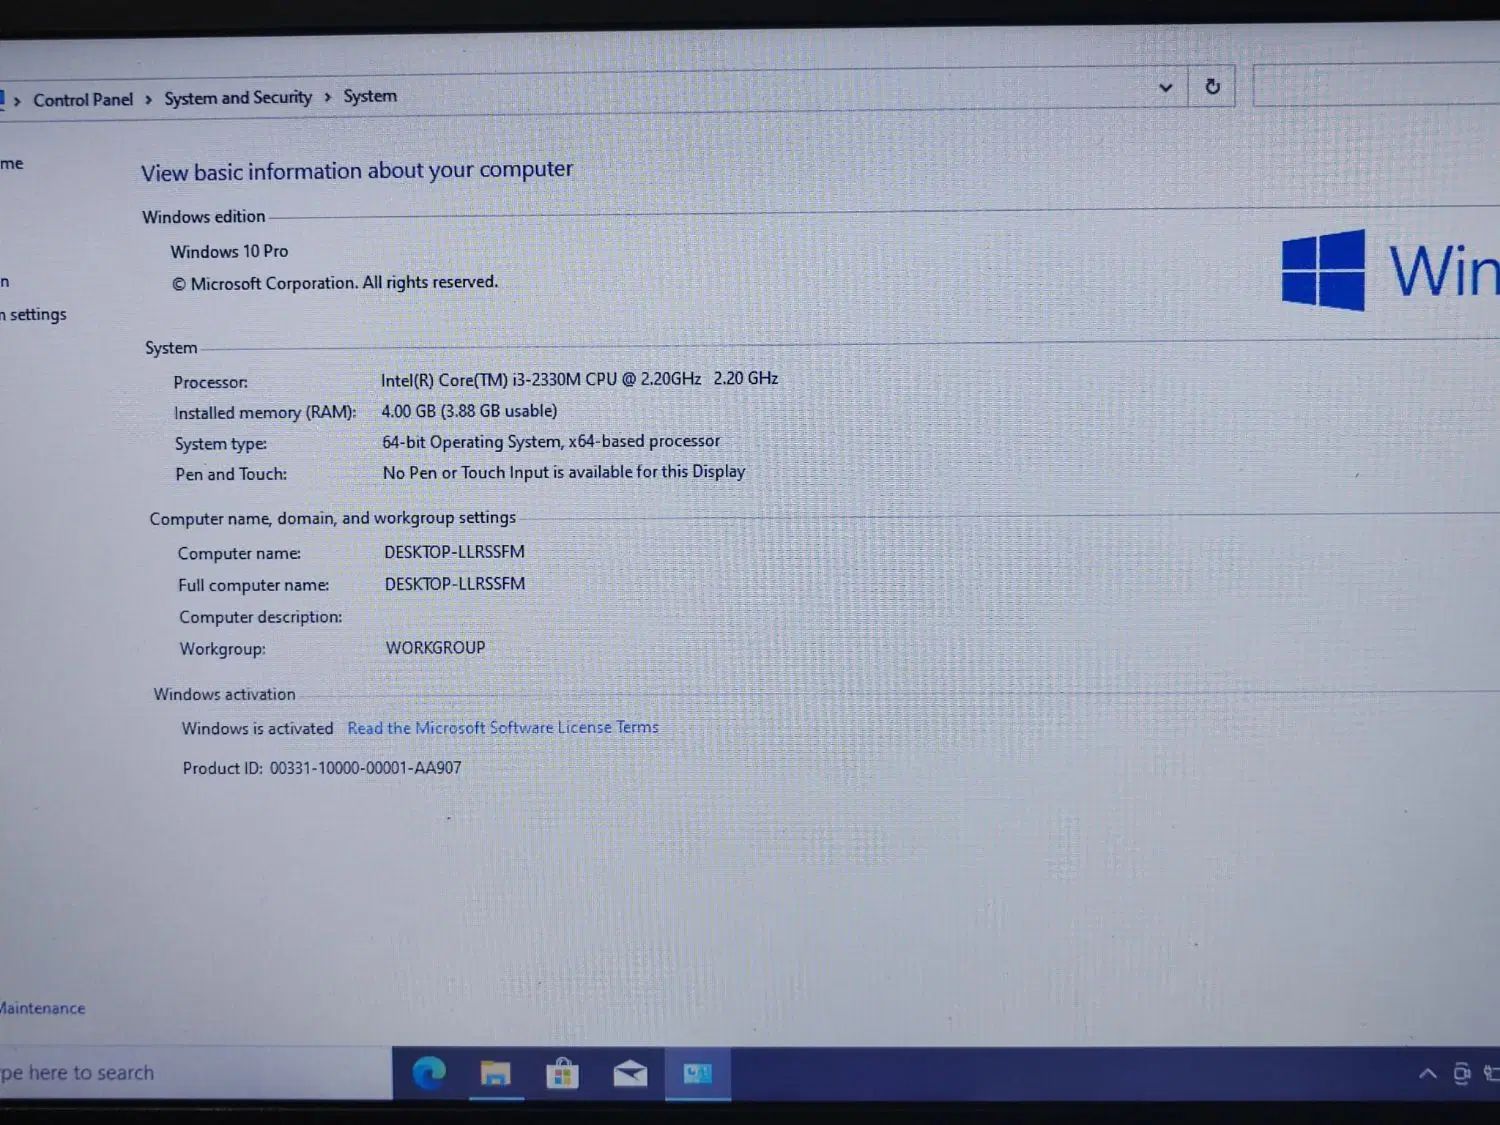Open Microsoft Edge from the taskbar
Viewport: 1500px width, 1125px height.
429,1073
